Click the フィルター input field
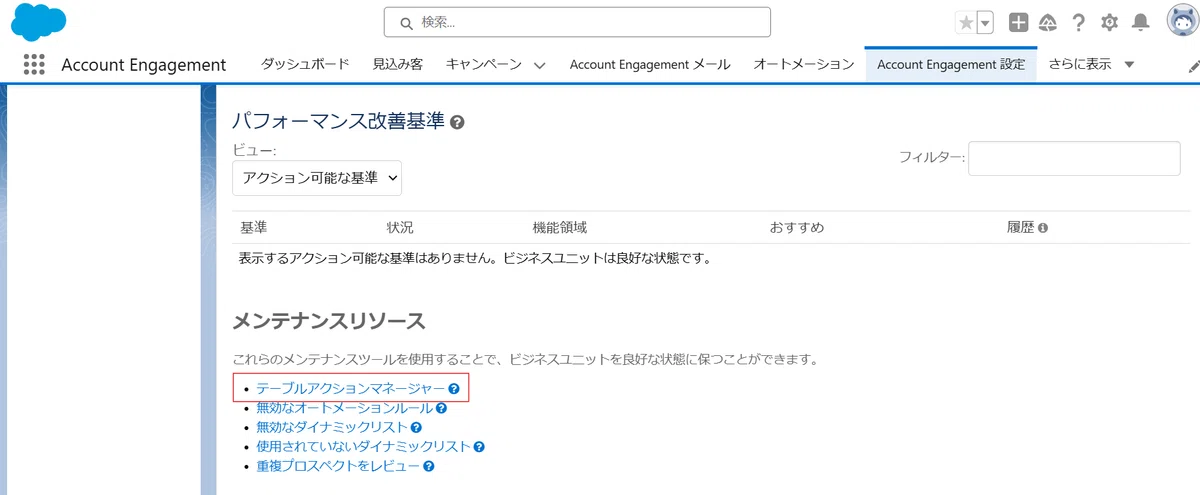 [x=1074, y=158]
